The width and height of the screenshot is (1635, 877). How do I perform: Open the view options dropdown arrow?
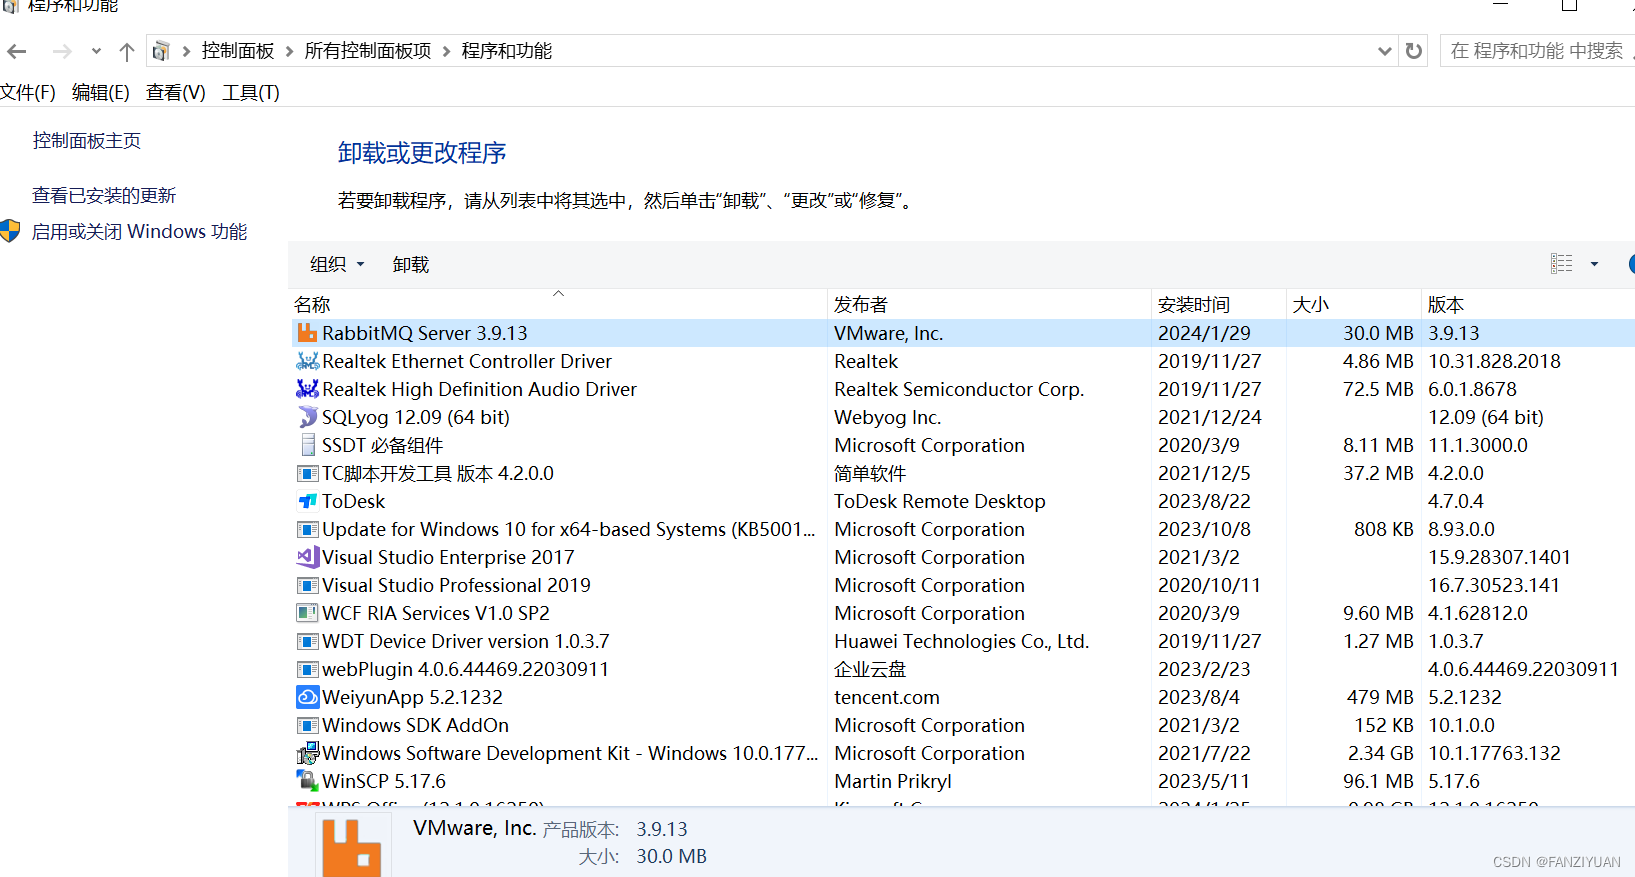click(1594, 264)
